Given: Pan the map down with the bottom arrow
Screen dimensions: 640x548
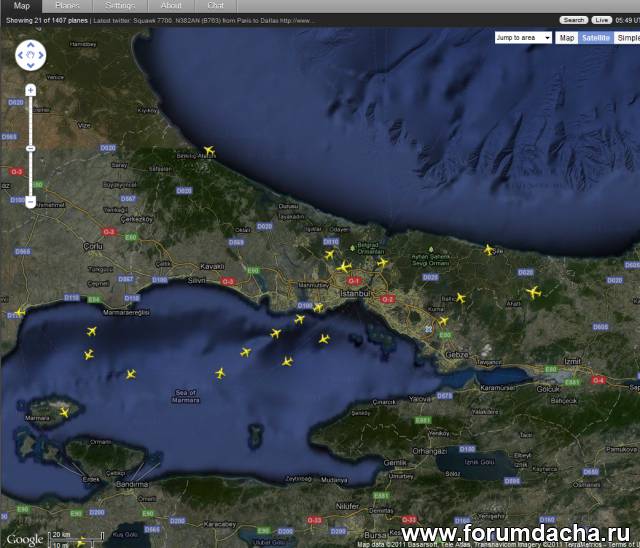Looking at the screenshot, I should 30,66.
